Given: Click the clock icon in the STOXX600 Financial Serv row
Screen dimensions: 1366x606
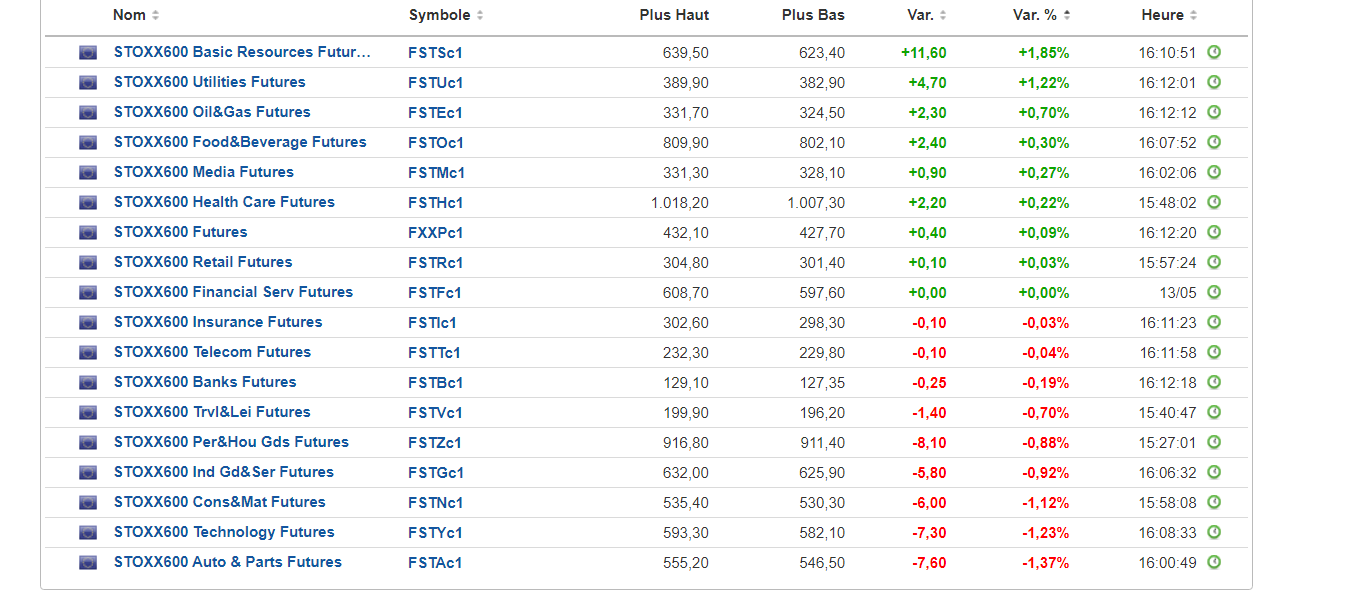Looking at the screenshot, I should coord(1214,292).
